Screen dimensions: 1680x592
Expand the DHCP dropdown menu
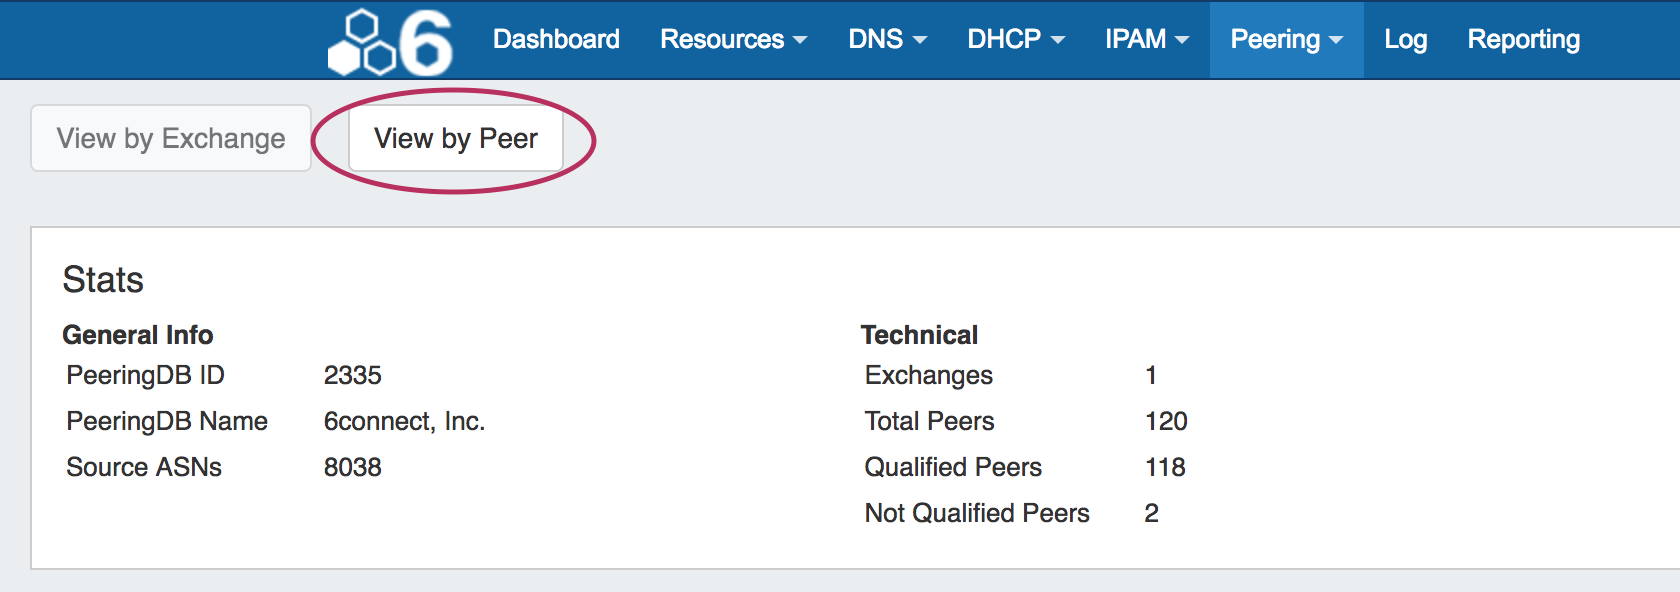click(1015, 39)
